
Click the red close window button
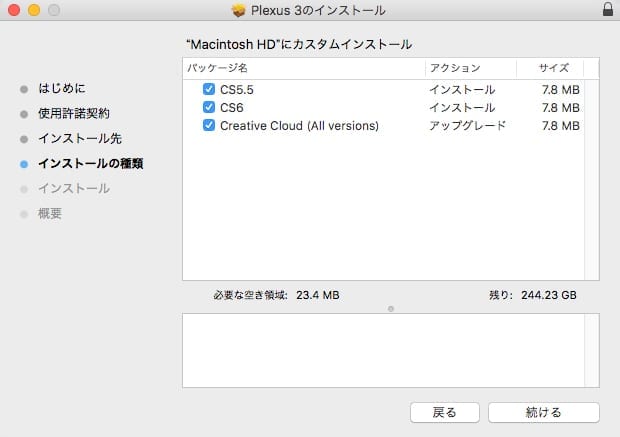[x=14, y=10]
